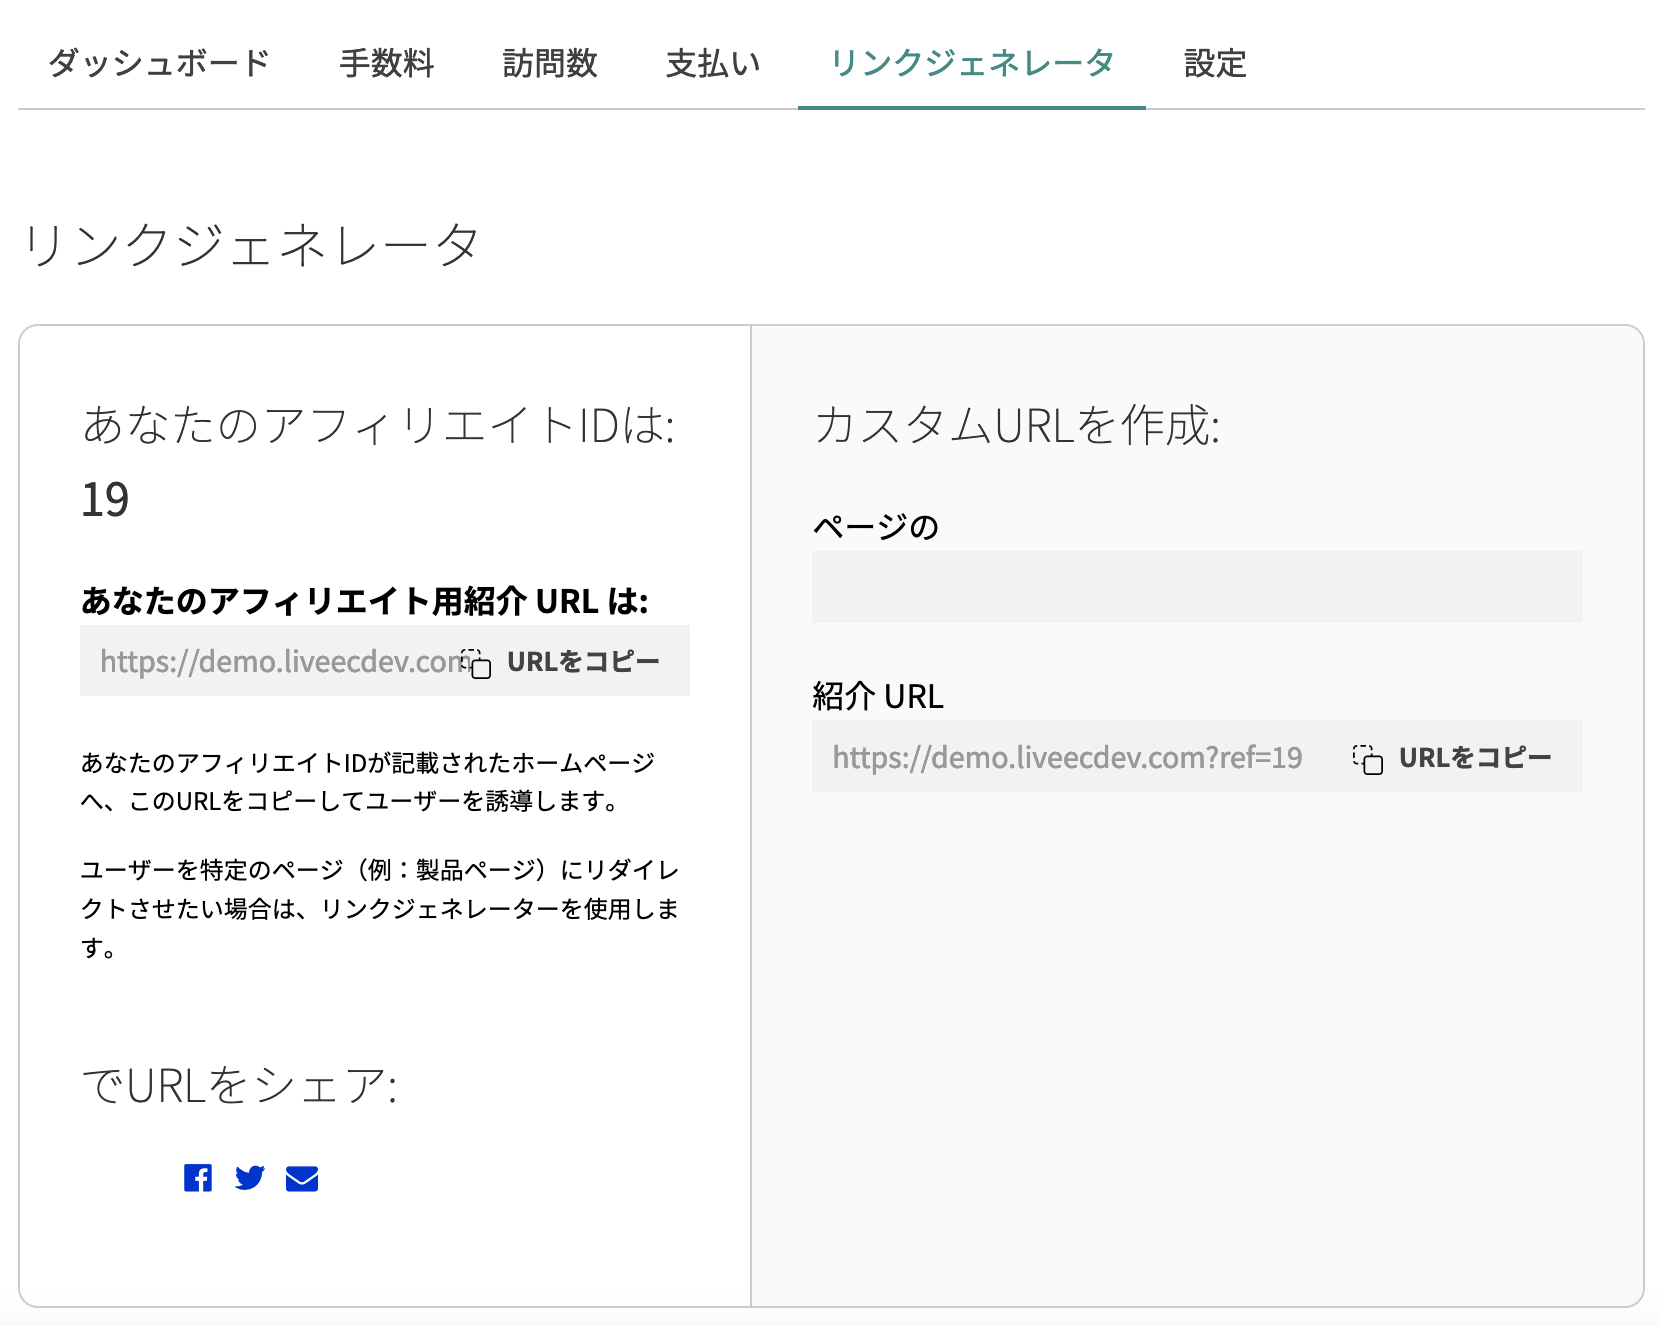Share the URL on Facebook
Viewport: 1660px width, 1326px height.
pos(198,1178)
